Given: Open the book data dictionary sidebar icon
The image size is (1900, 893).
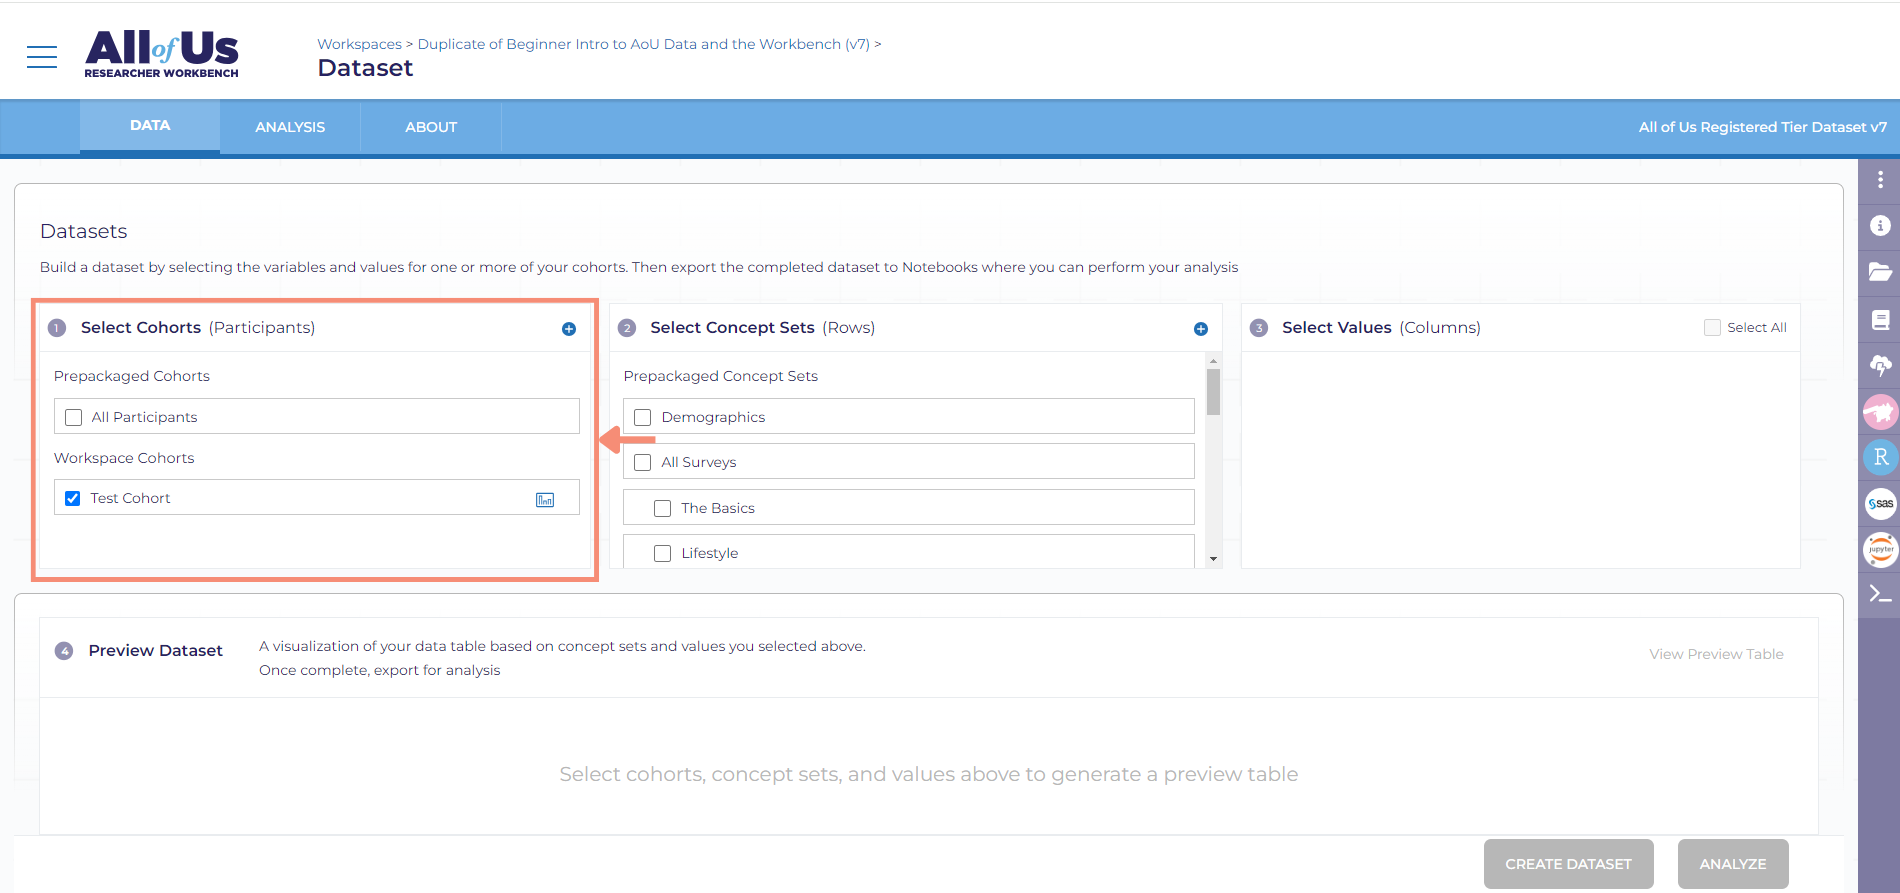Looking at the screenshot, I should (1880, 320).
